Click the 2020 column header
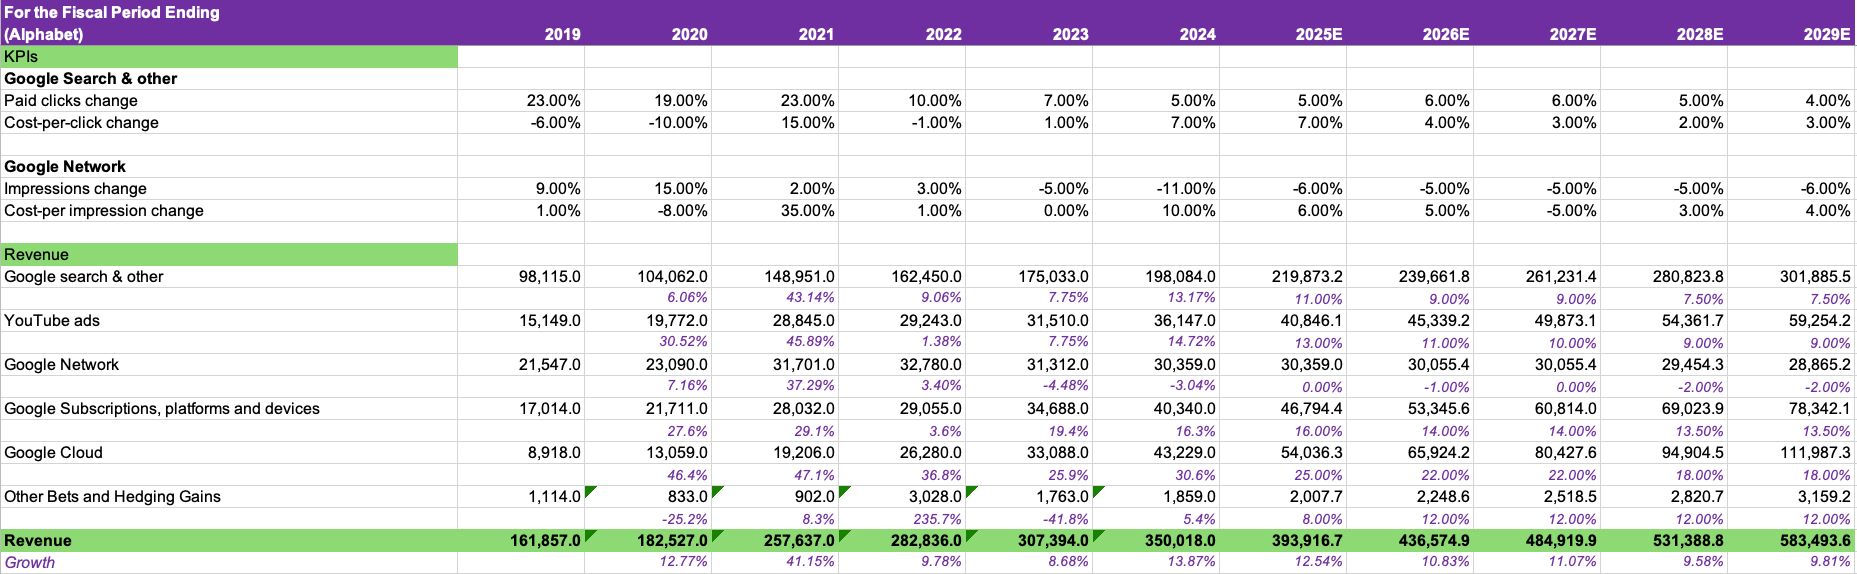The width and height of the screenshot is (1857, 574). pyautogui.click(x=690, y=34)
